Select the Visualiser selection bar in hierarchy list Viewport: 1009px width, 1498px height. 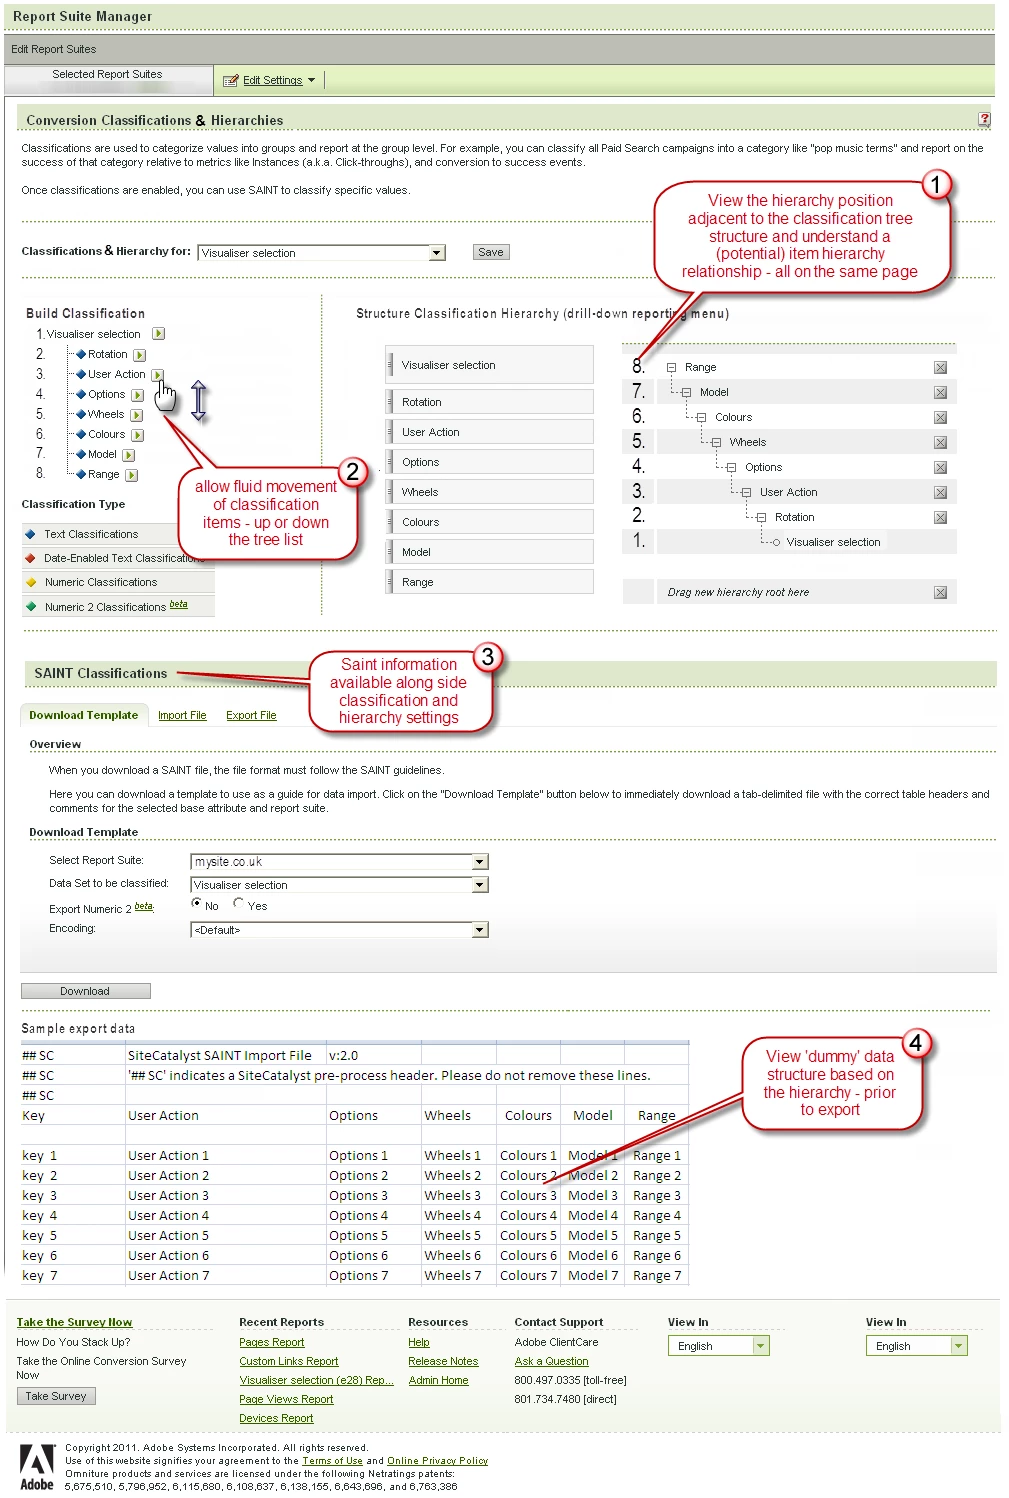click(x=490, y=365)
